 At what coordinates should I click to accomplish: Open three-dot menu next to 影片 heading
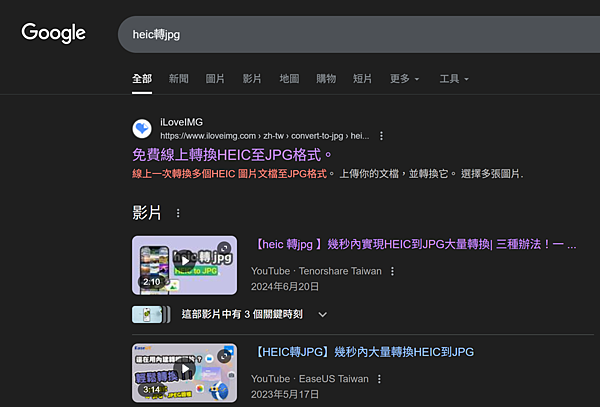click(178, 213)
